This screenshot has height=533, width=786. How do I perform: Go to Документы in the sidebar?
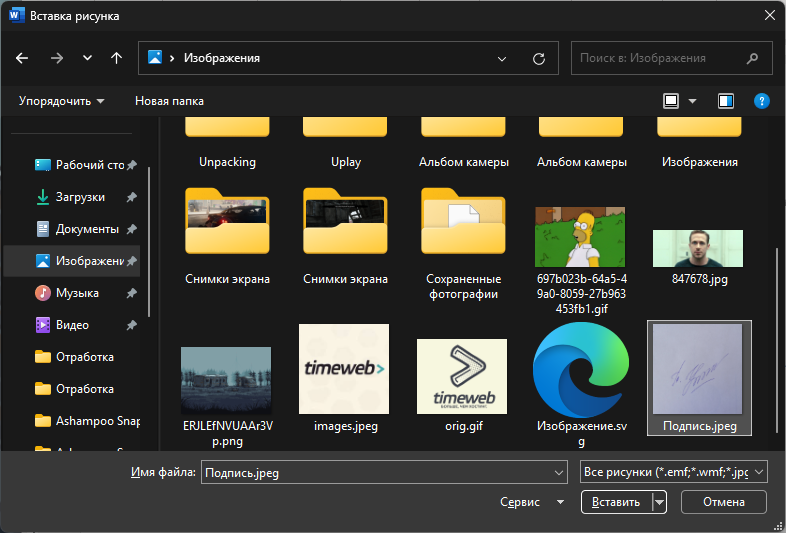pos(86,229)
